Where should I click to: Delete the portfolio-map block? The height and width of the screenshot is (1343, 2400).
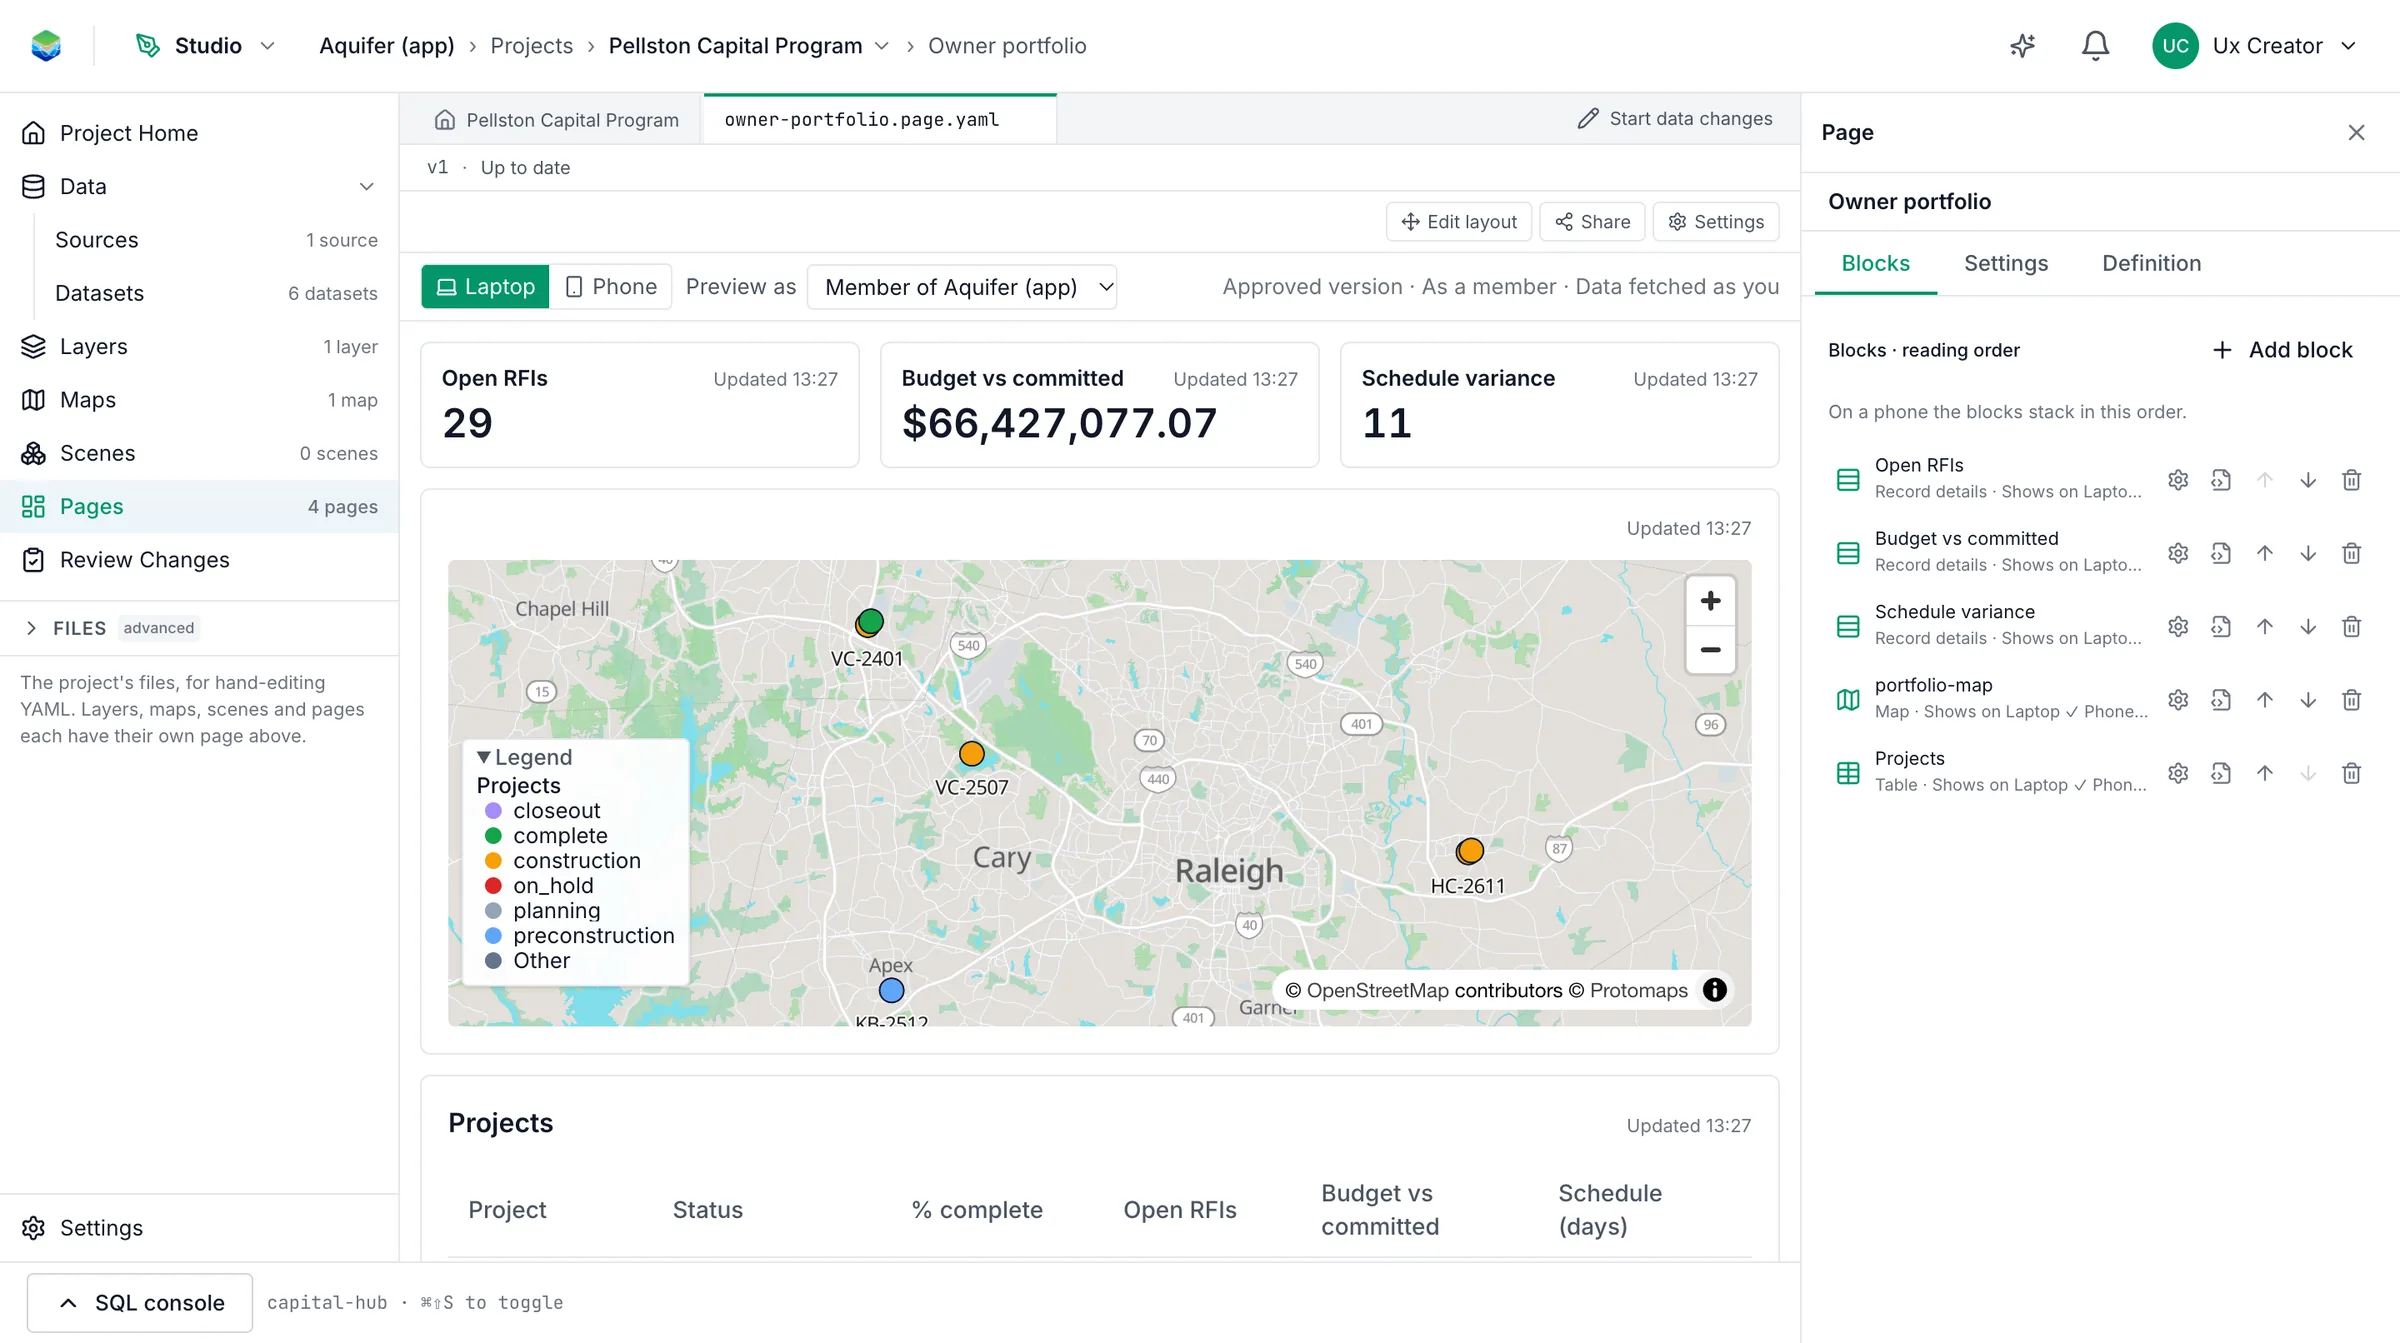2351,700
